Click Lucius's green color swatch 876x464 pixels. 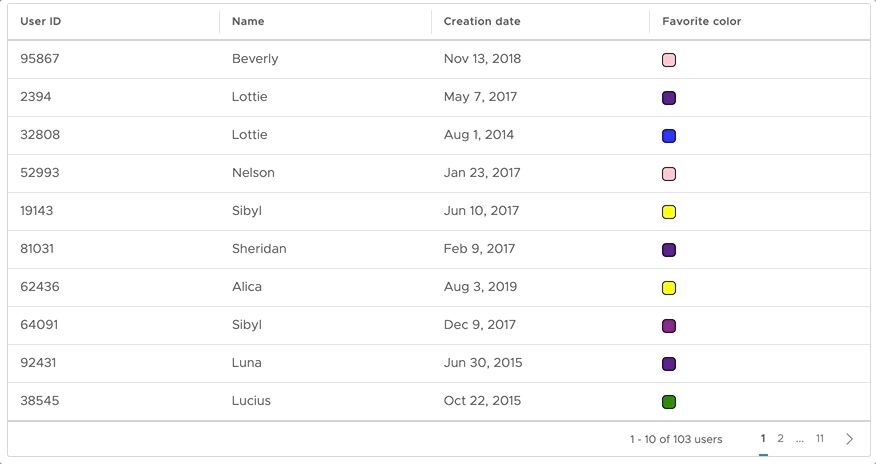pos(669,402)
